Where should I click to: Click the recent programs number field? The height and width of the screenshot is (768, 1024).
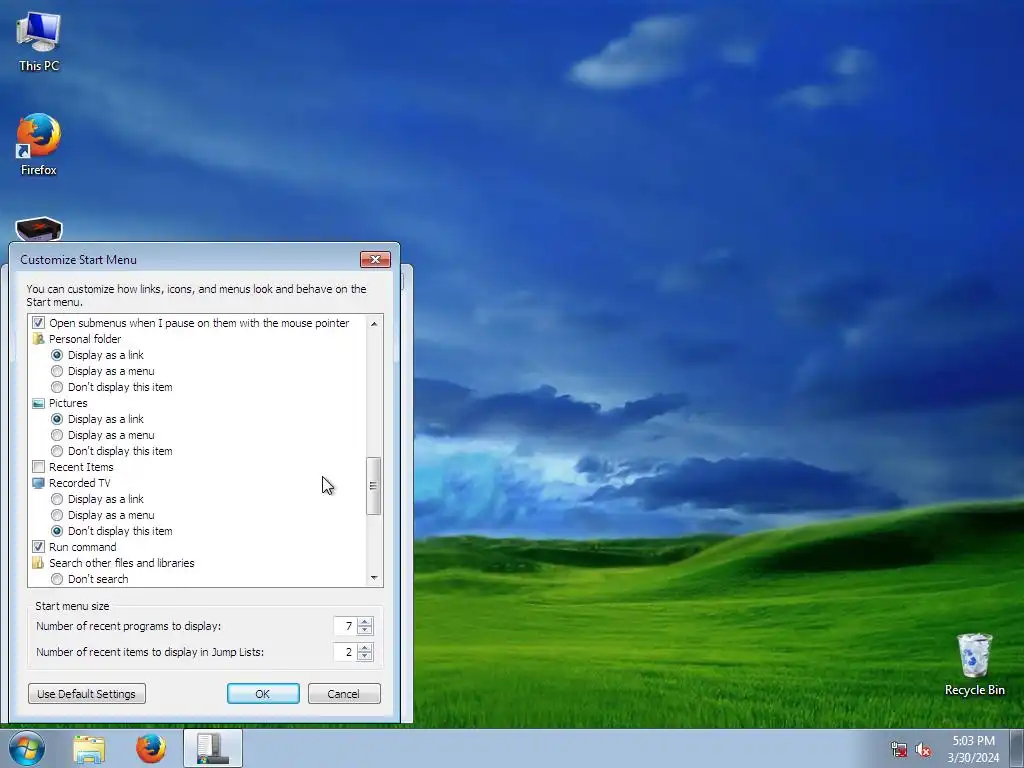pos(345,626)
